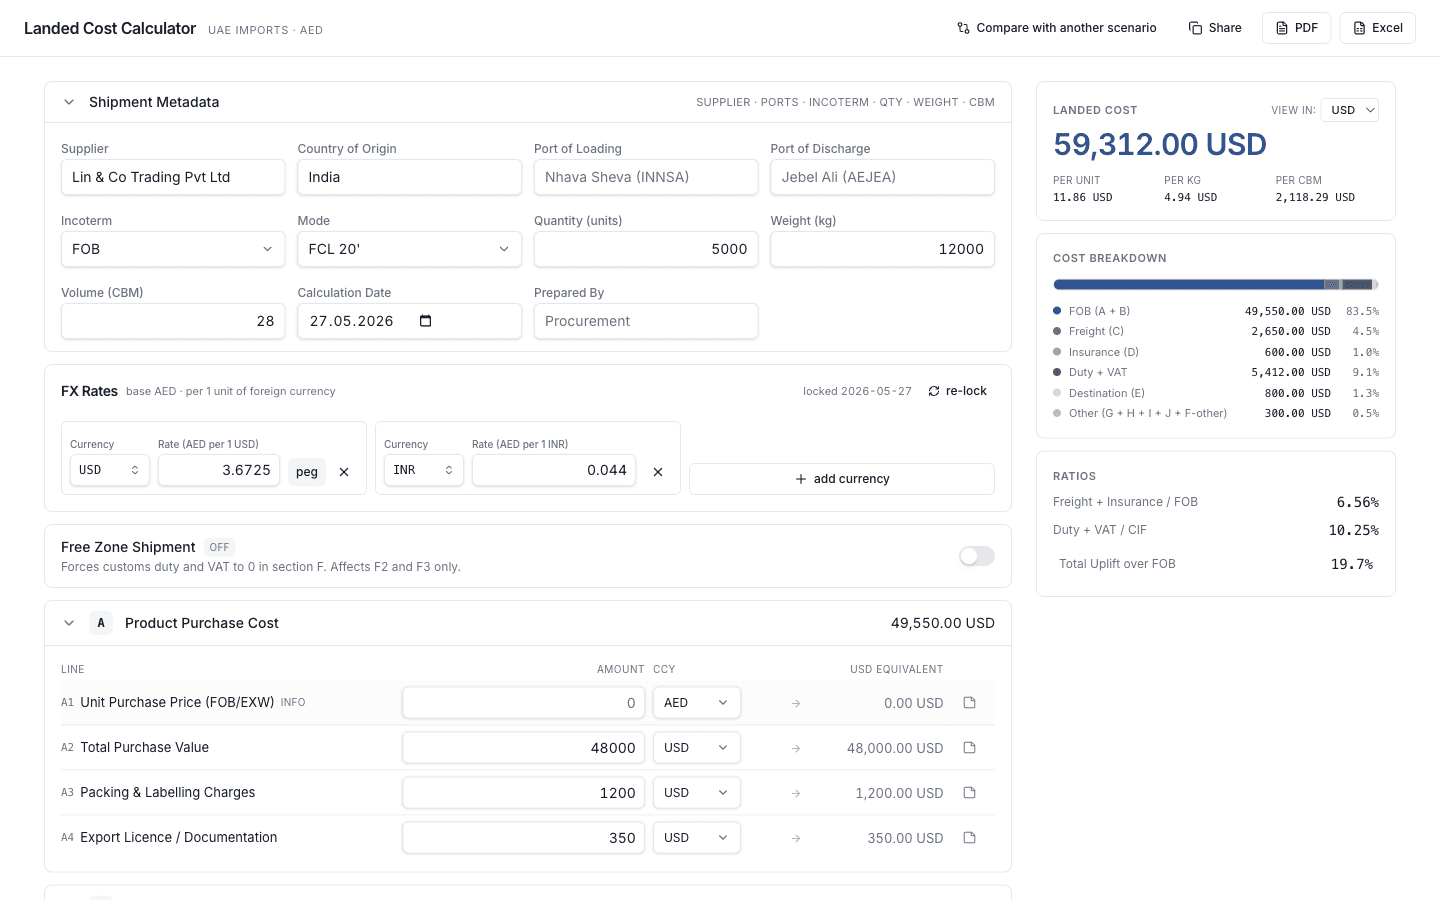Change the View In USD currency selector
Image resolution: width=1440 pixels, height=900 pixels.
1350,110
